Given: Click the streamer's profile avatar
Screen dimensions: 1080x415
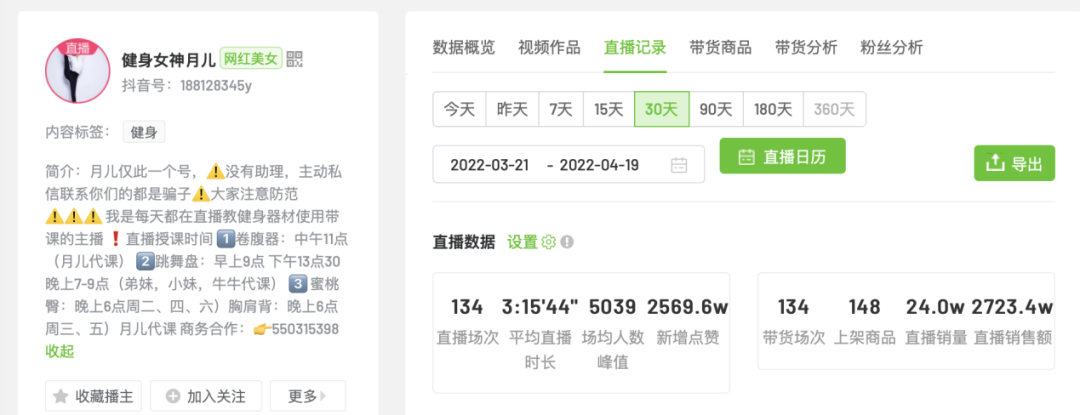Looking at the screenshot, I should 77,72.
